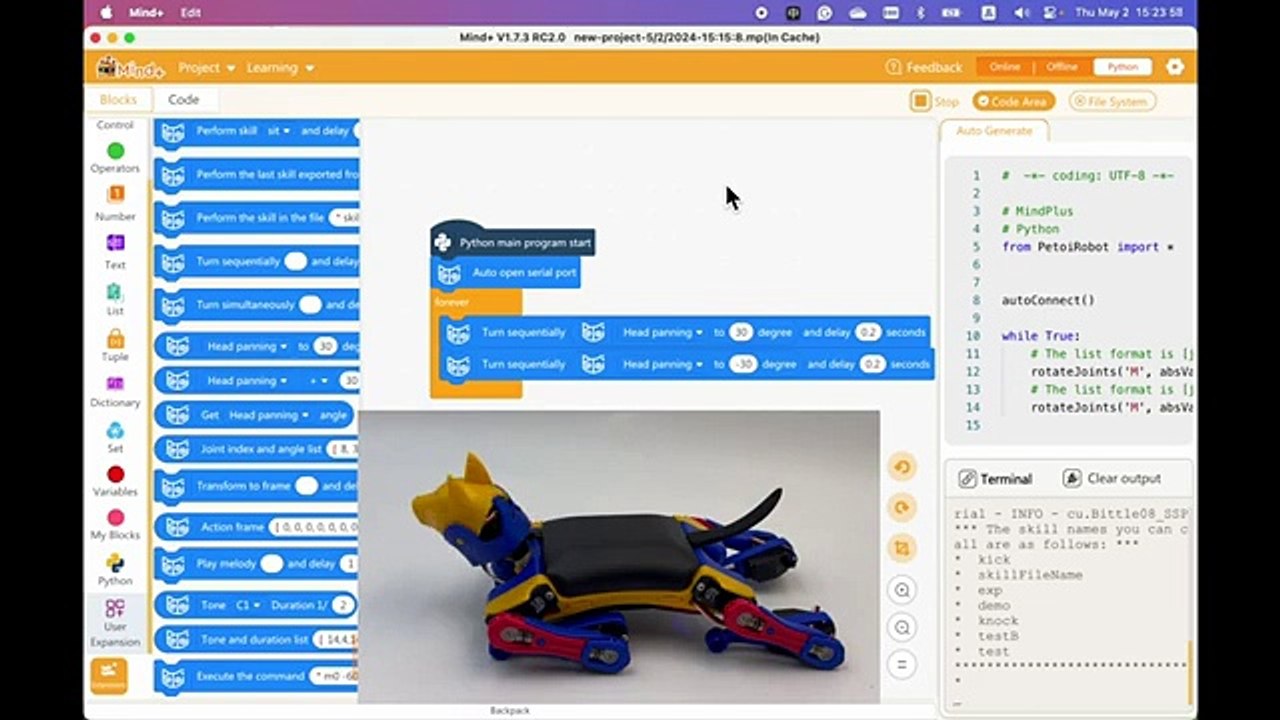Select the User Expansion category icon
The image size is (1280, 720).
pyautogui.click(x=115, y=609)
